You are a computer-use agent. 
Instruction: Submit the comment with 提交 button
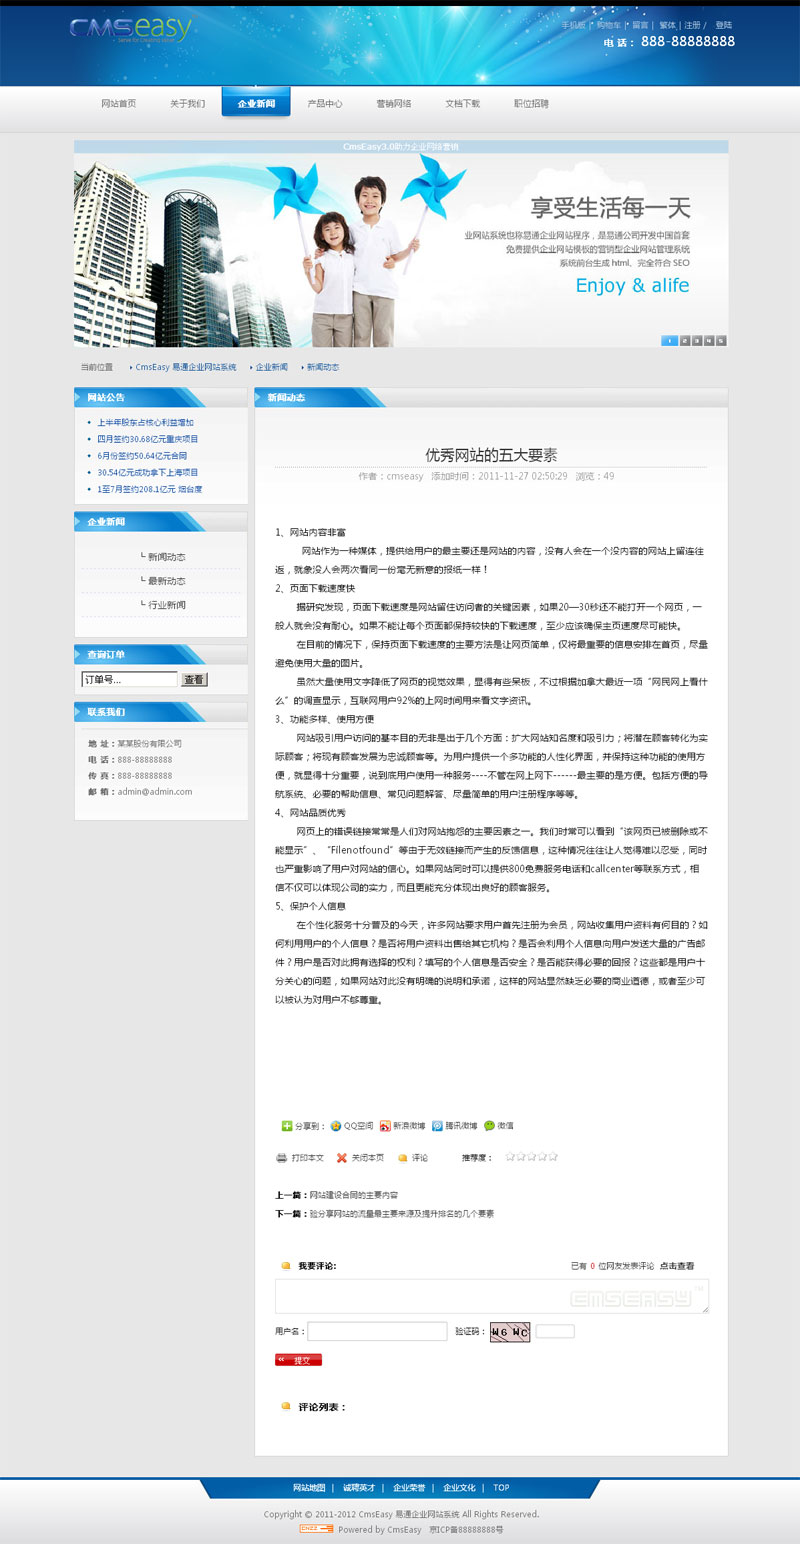[x=298, y=1360]
